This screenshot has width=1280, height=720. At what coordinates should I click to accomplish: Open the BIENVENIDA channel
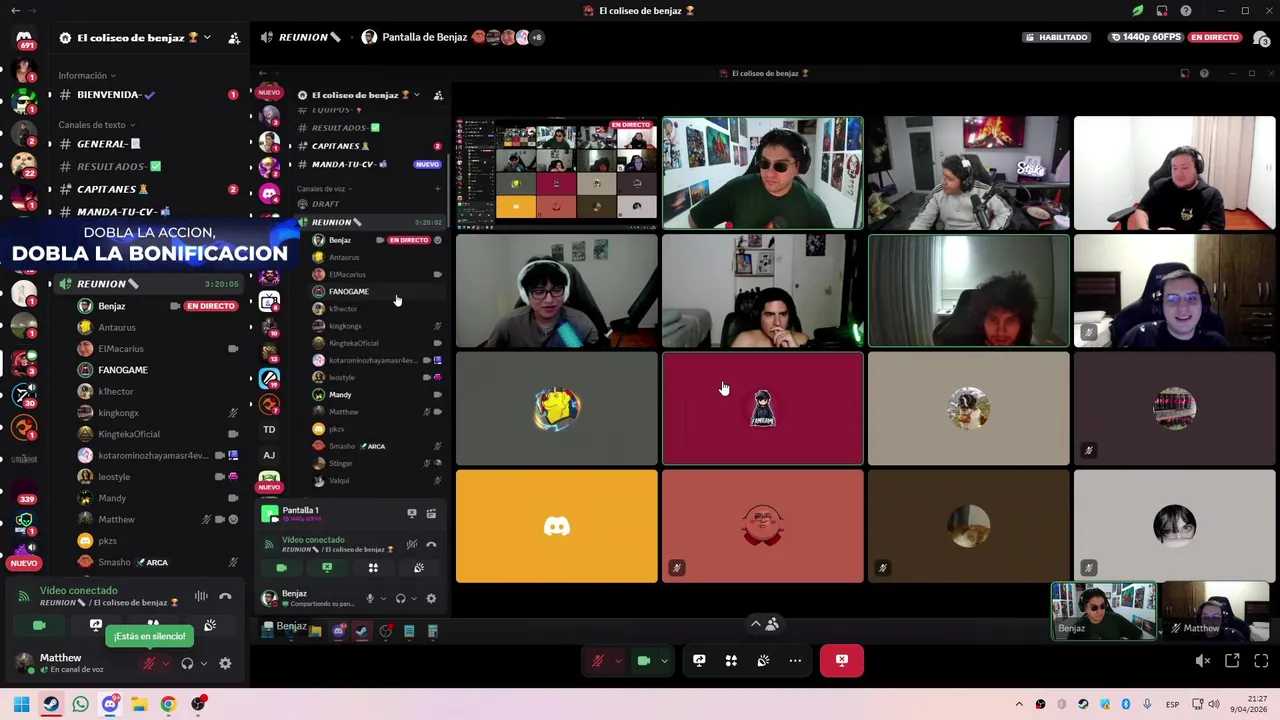tap(148, 95)
